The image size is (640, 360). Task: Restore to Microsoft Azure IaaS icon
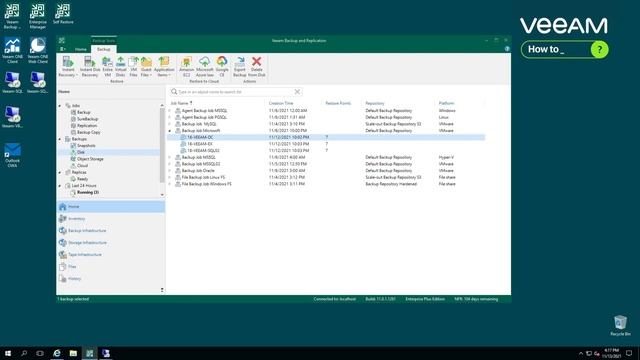coord(204,67)
